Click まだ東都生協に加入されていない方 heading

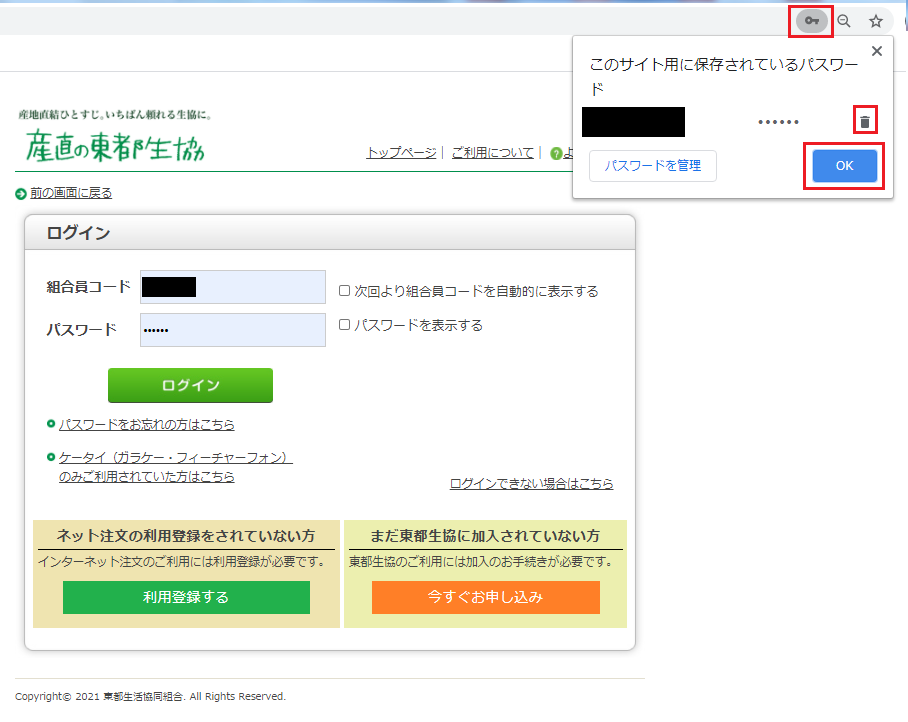point(485,536)
